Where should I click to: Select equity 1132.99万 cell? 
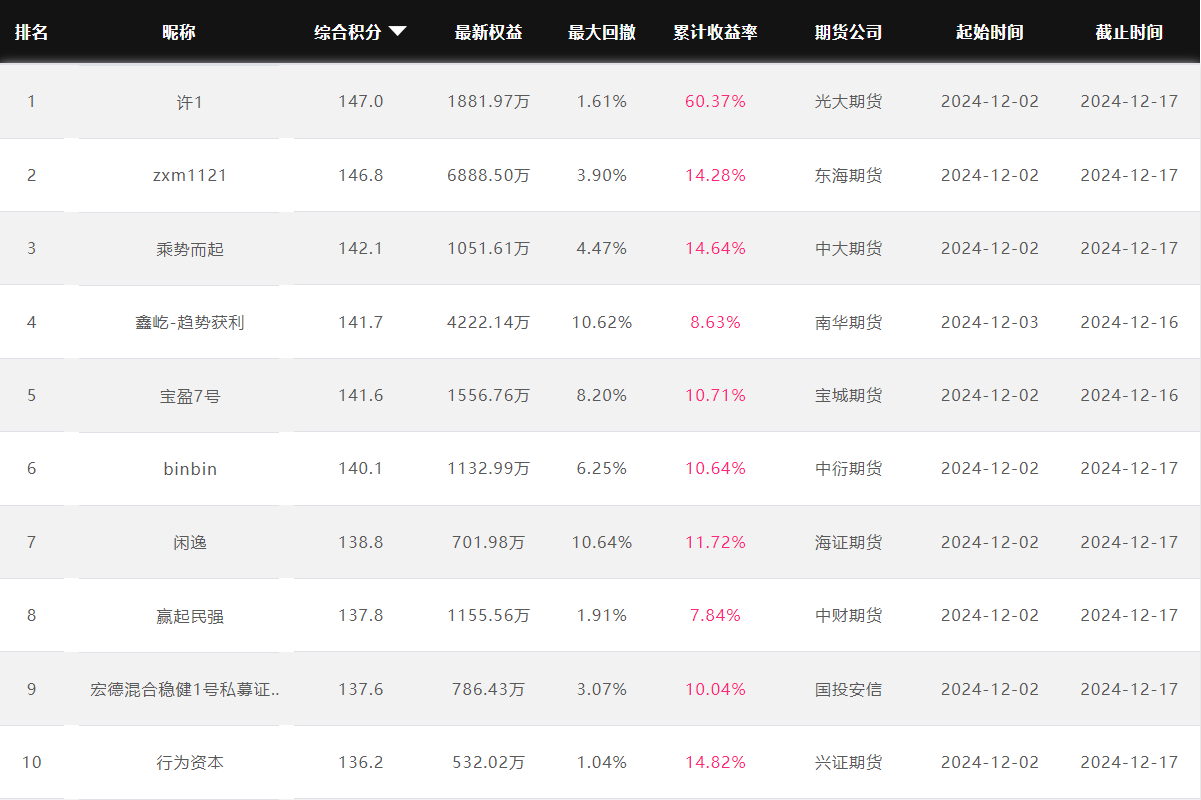[x=488, y=469]
